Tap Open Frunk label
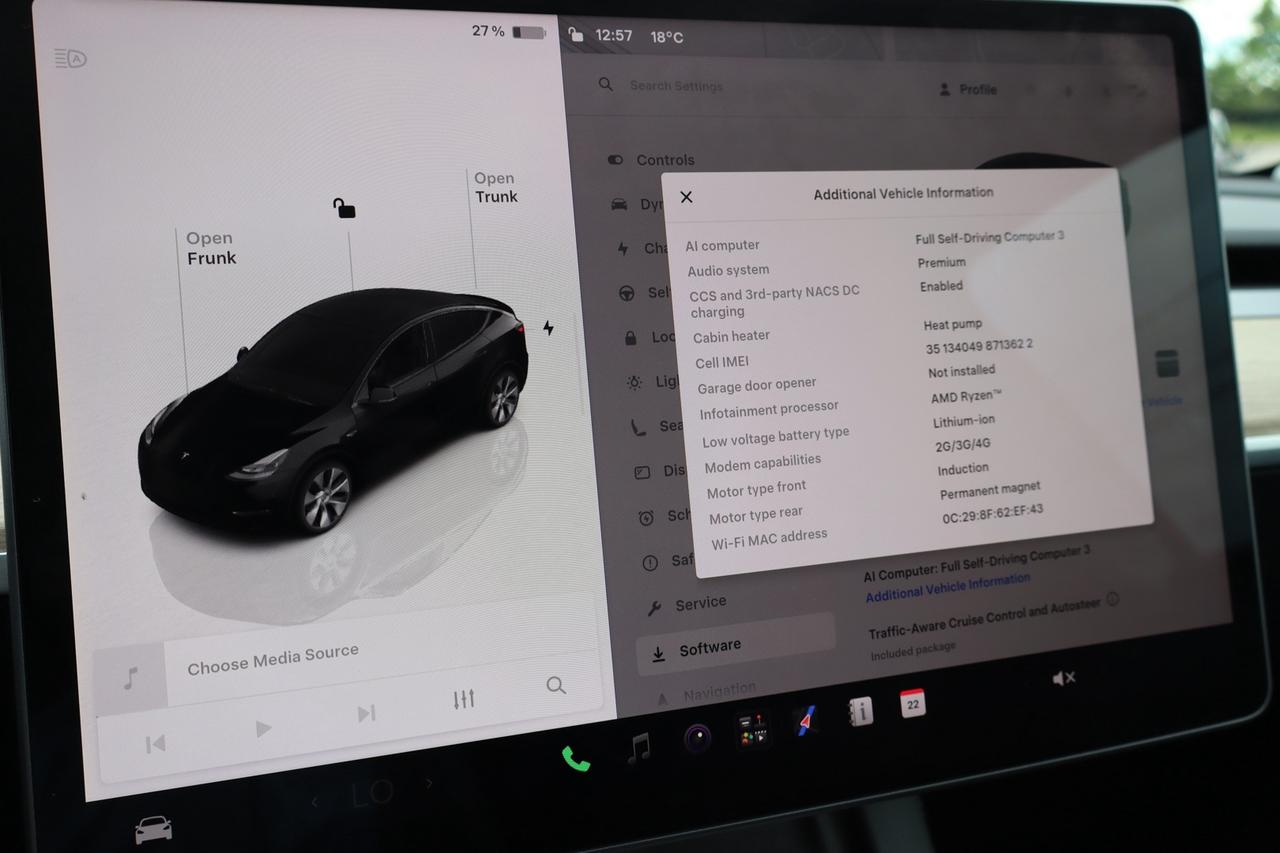 tap(211, 248)
